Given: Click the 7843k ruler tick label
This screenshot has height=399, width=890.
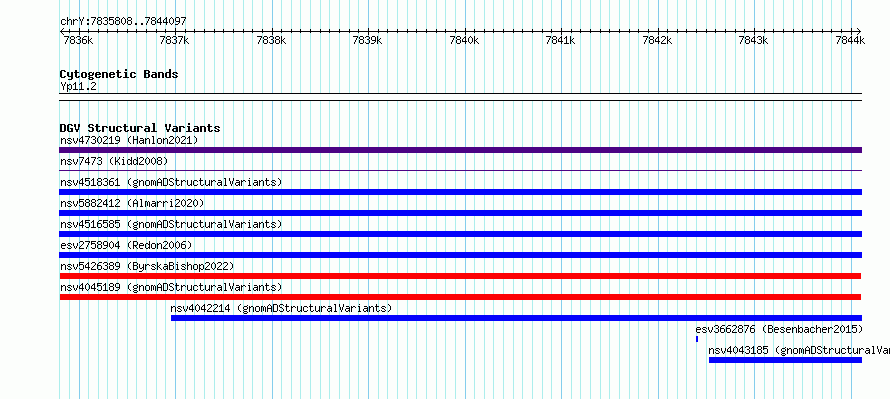Looking at the screenshot, I should tap(753, 40).
